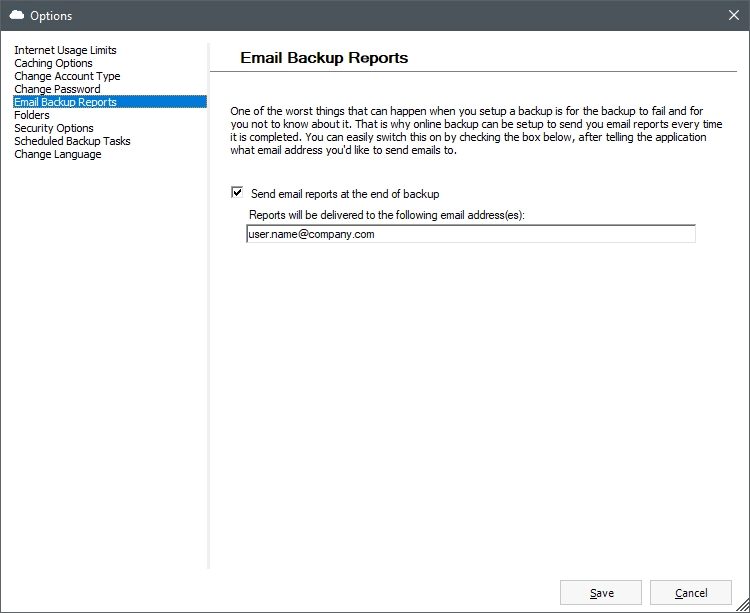This screenshot has height=613, width=750.
Task: Click the Options title bar text
Action: pos(51,15)
